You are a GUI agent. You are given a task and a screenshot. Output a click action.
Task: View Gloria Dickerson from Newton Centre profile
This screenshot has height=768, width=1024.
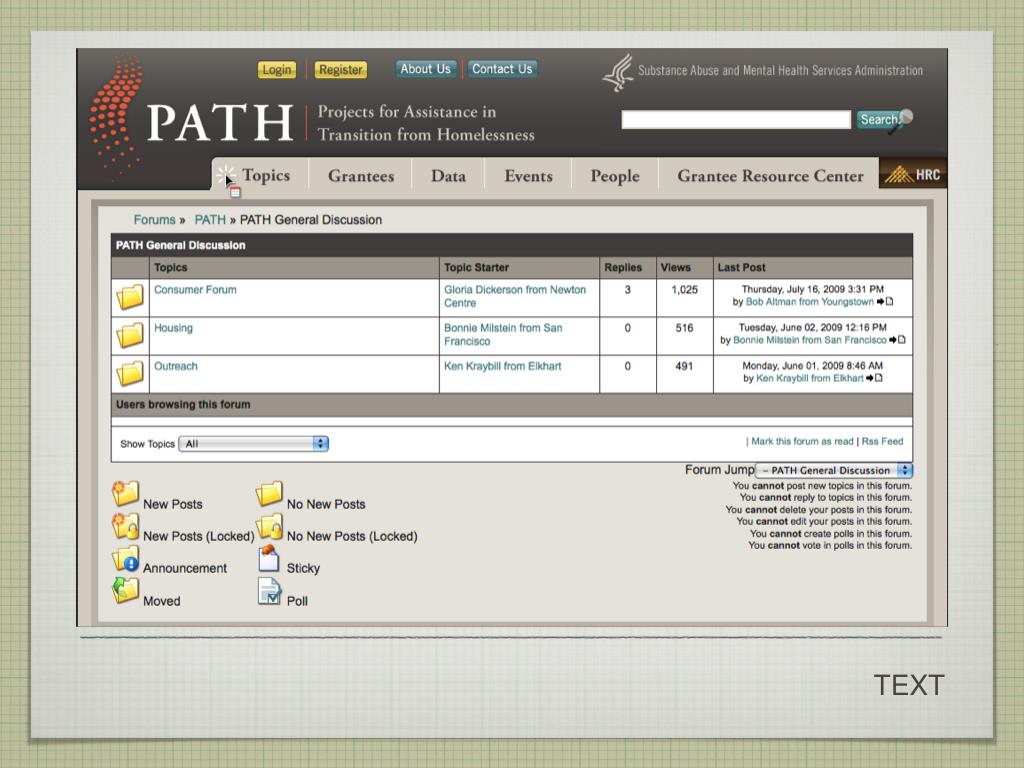(515, 296)
